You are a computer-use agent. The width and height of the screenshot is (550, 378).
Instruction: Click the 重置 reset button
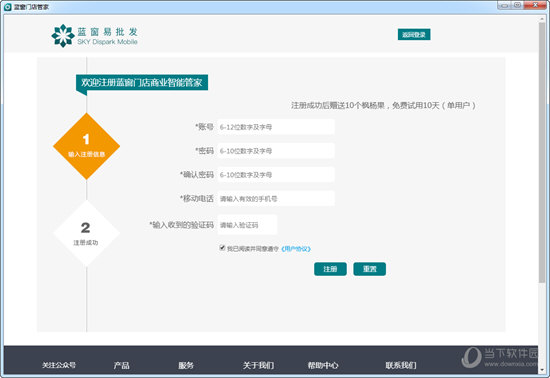[x=369, y=269]
